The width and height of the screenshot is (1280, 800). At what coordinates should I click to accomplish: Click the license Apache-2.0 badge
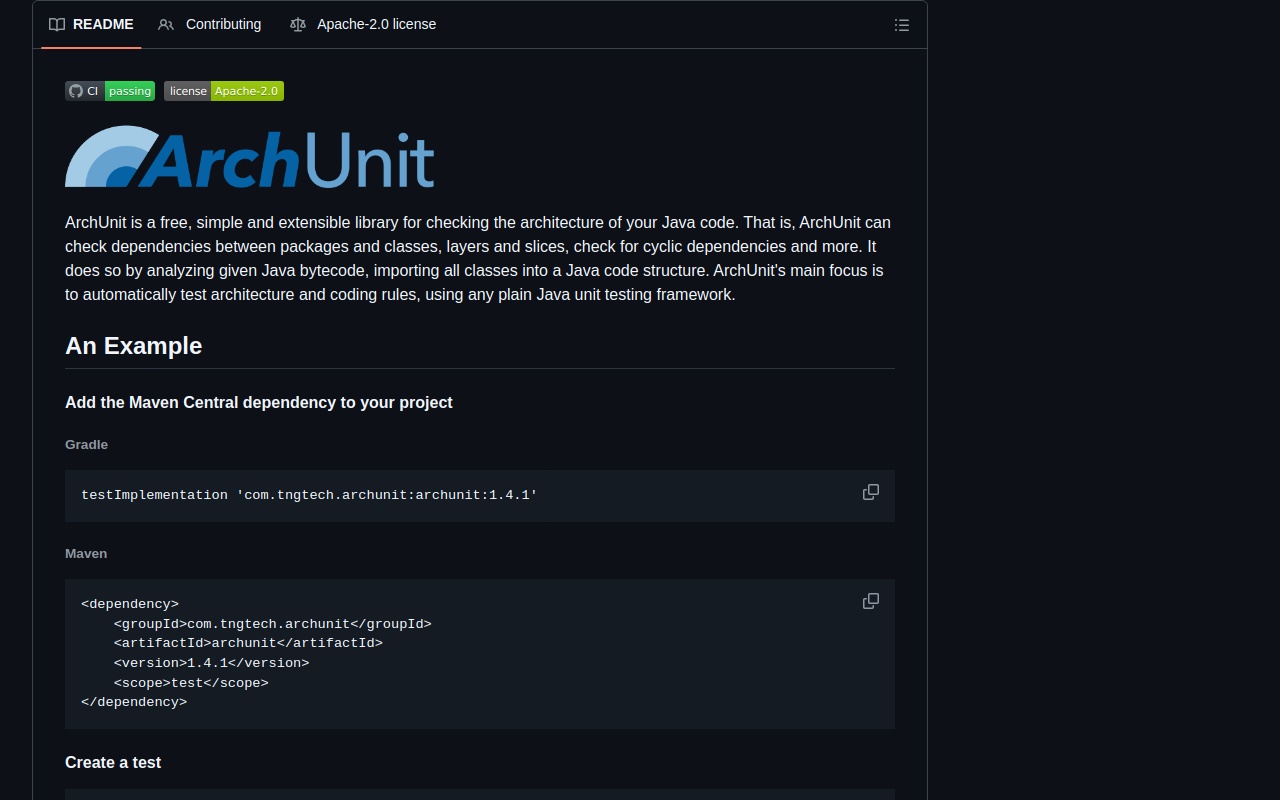224,91
